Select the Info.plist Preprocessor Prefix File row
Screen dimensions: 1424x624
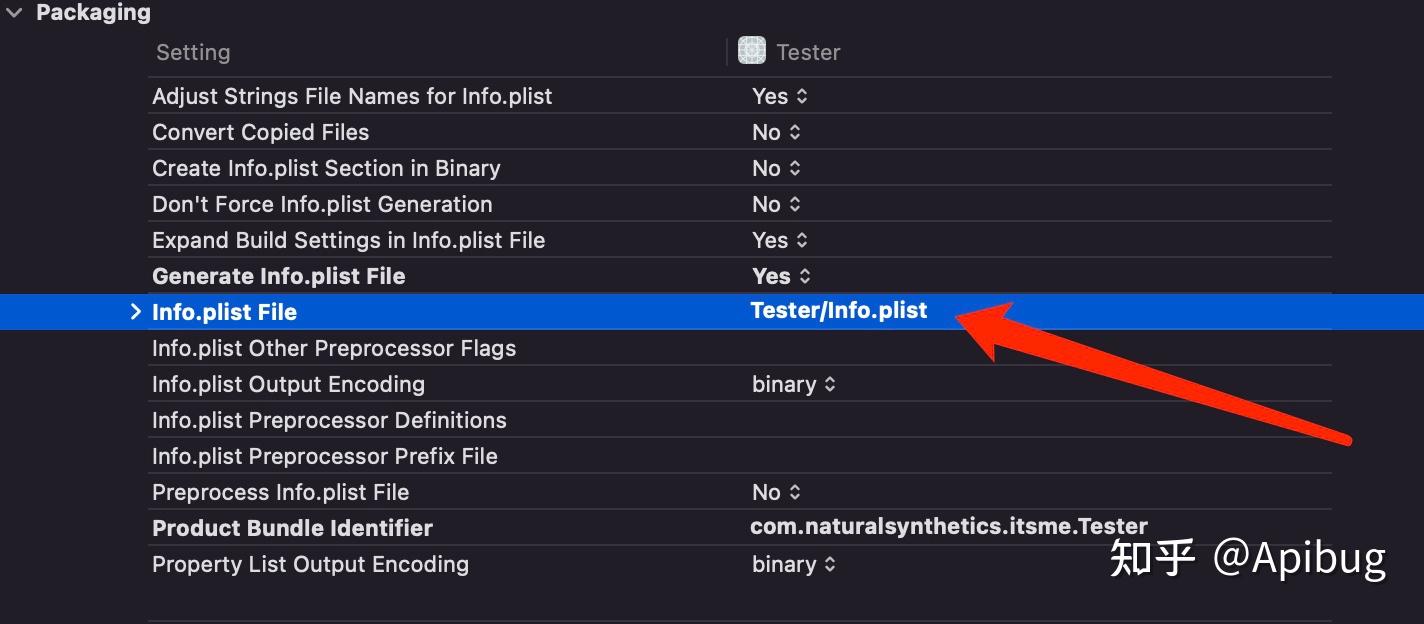coord(324,456)
